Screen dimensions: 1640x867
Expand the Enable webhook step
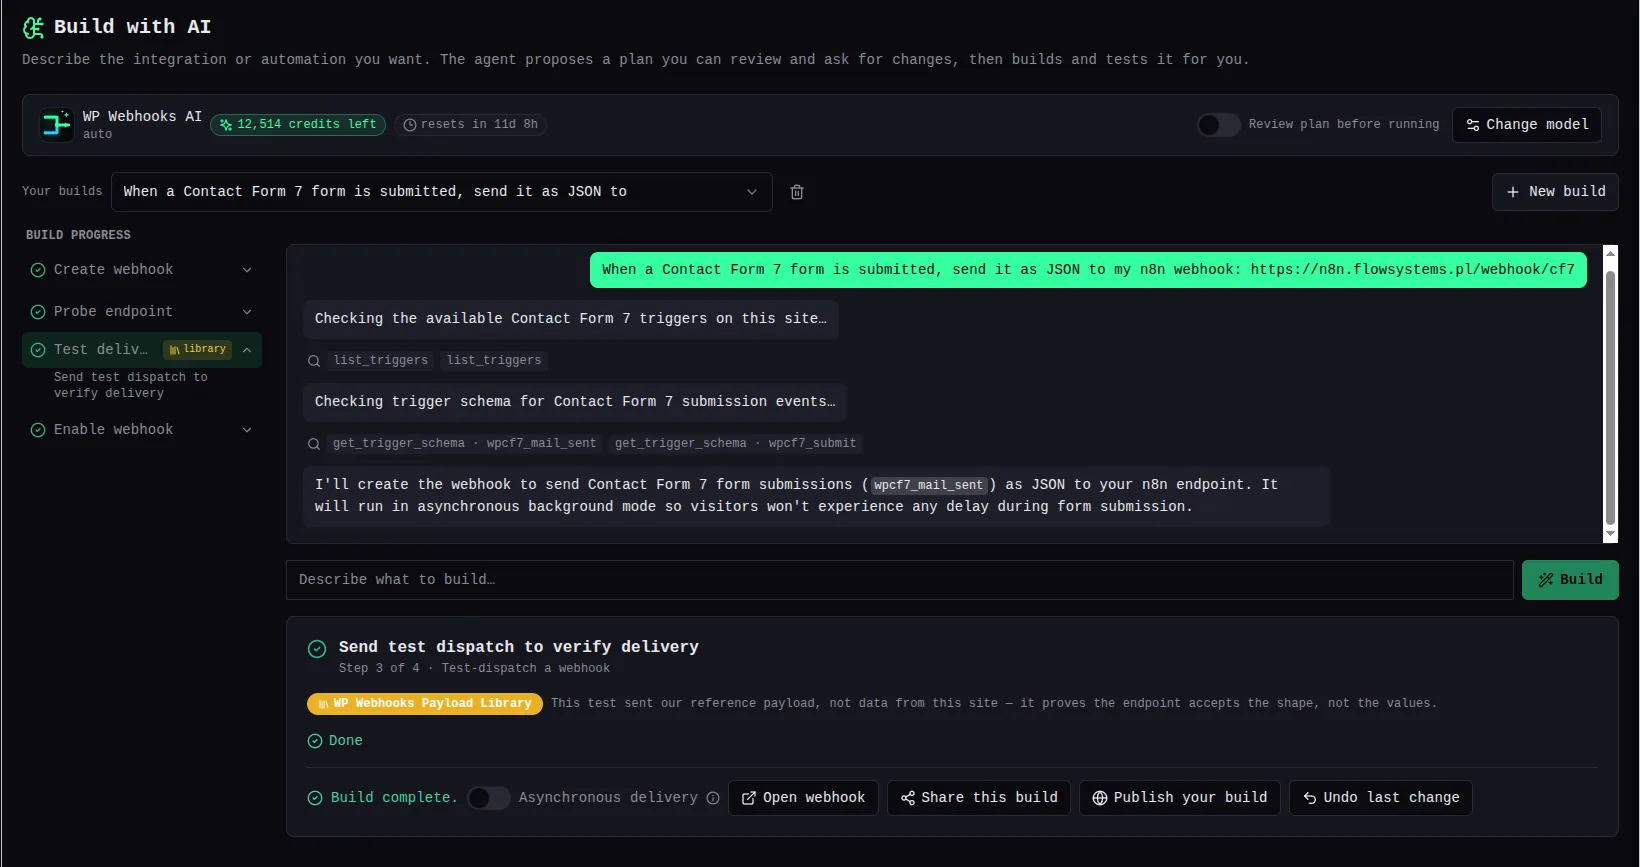[x=247, y=430]
